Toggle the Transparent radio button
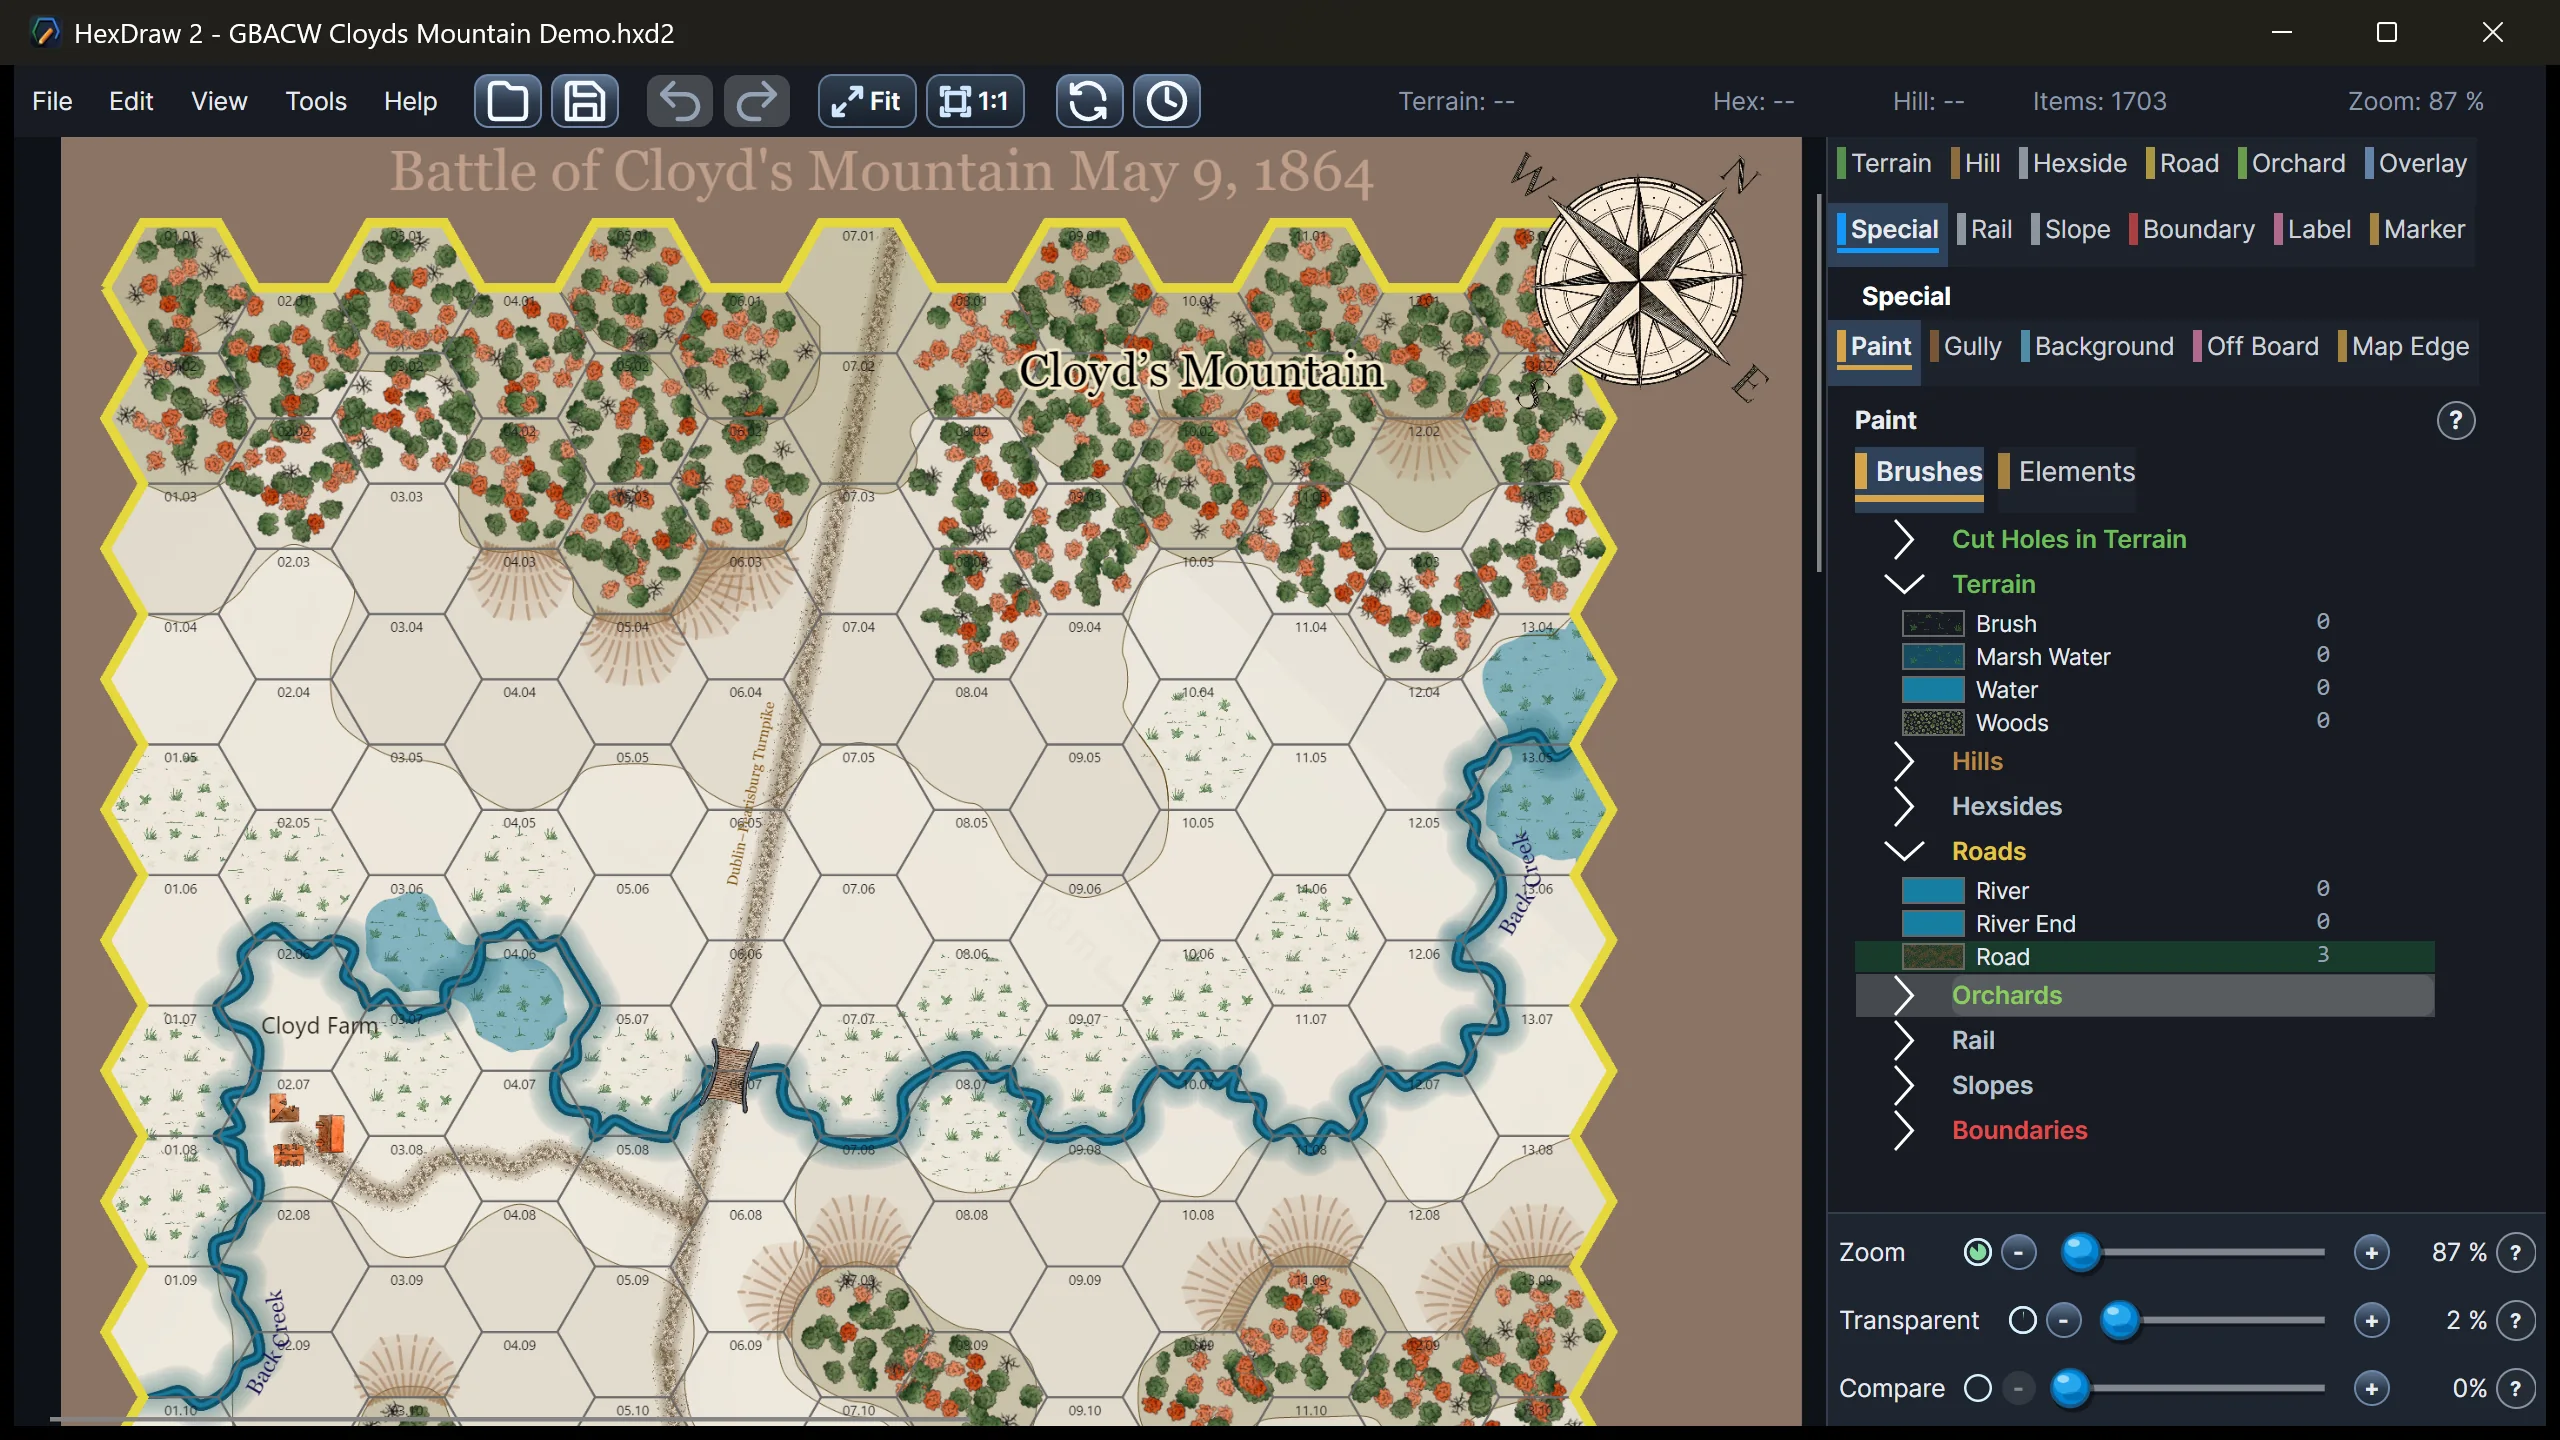The height and width of the screenshot is (1440, 2560). [2022, 1320]
